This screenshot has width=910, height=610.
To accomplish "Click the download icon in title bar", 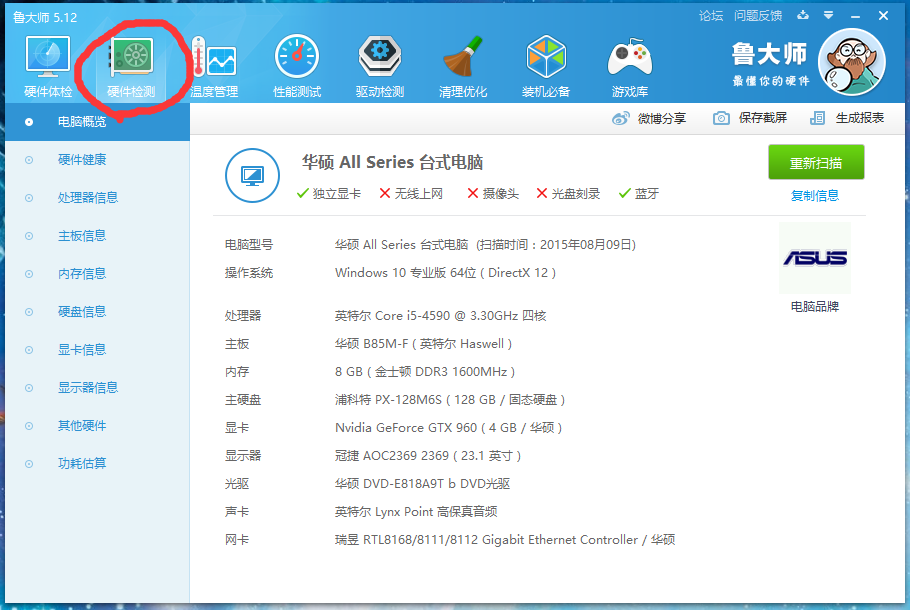I will [x=803, y=15].
